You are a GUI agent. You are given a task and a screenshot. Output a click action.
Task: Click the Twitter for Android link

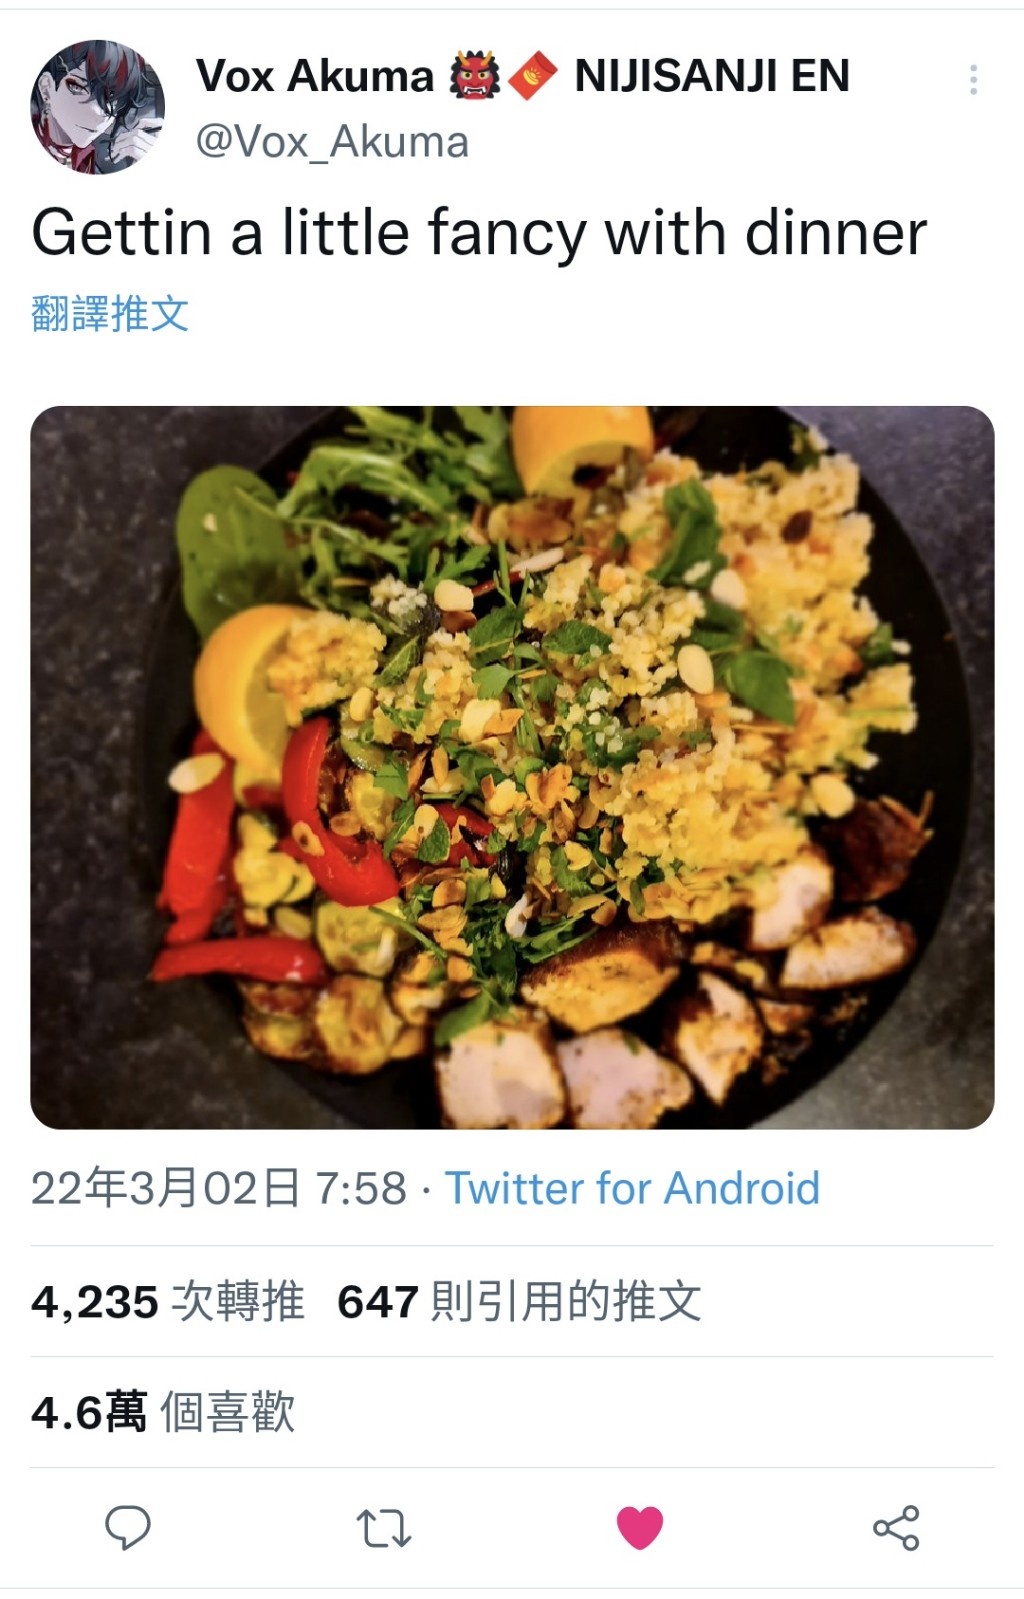coord(632,1188)
